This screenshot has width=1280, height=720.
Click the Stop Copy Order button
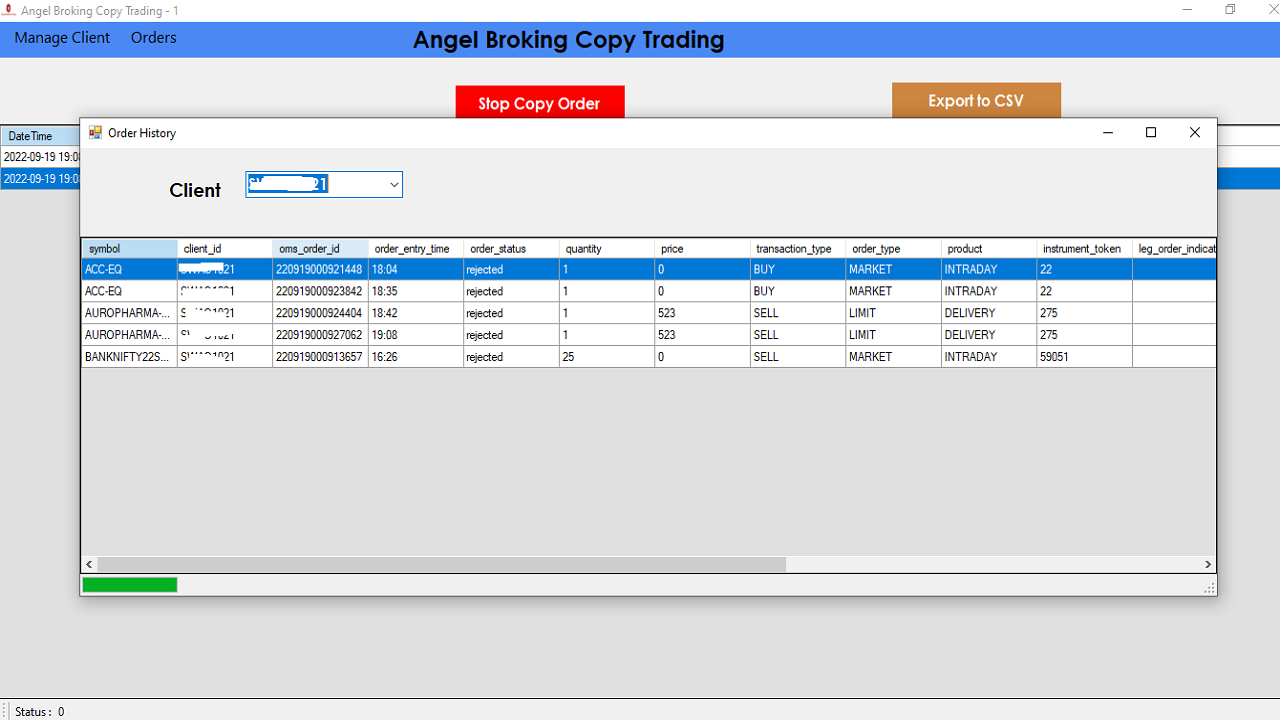pyautogui.click(x=540, y=102)
